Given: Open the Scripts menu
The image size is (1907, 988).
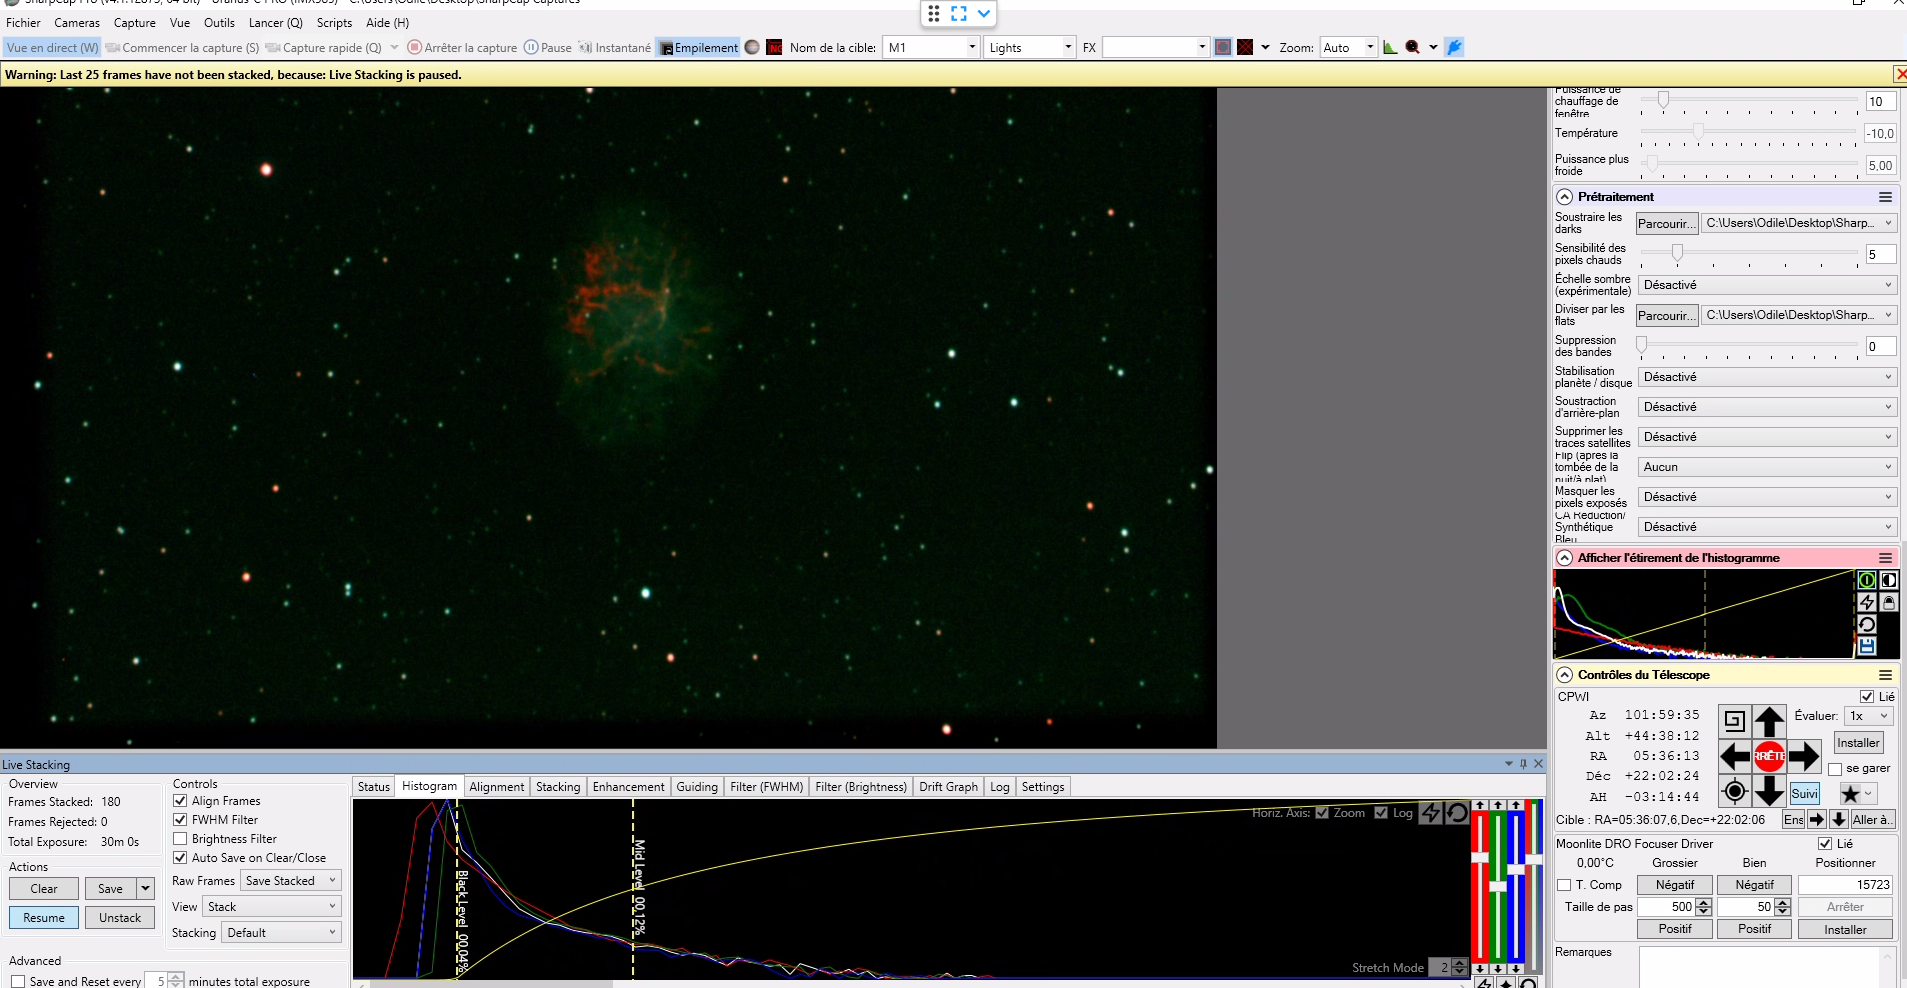Looking at the screenshot, I should (x=334, y=23).
